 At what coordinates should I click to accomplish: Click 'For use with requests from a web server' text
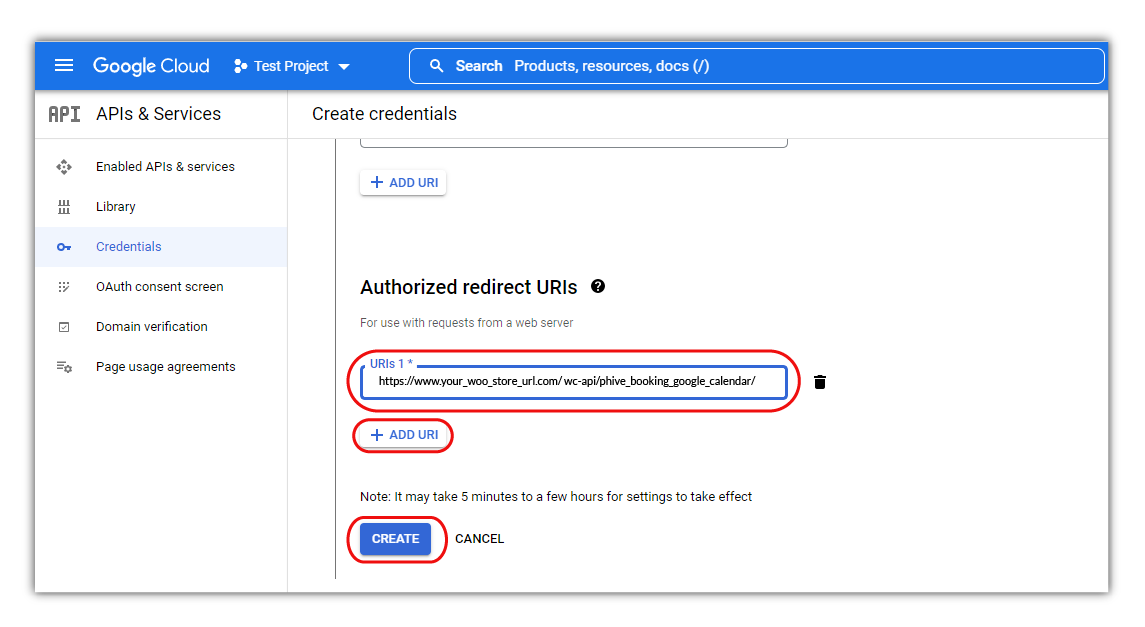click(467, 323)
